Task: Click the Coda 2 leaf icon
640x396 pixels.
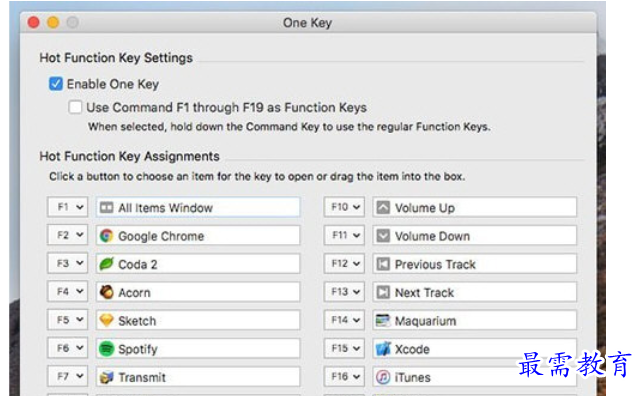Action: [107, 264]
